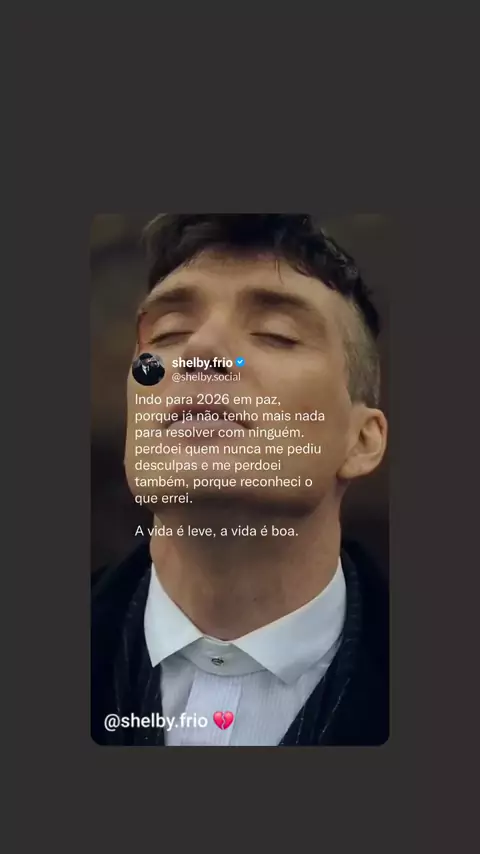This screenshot has width=480, height=854.
Task: Tap the white shirt collar
Action: (x=244, y=626)
